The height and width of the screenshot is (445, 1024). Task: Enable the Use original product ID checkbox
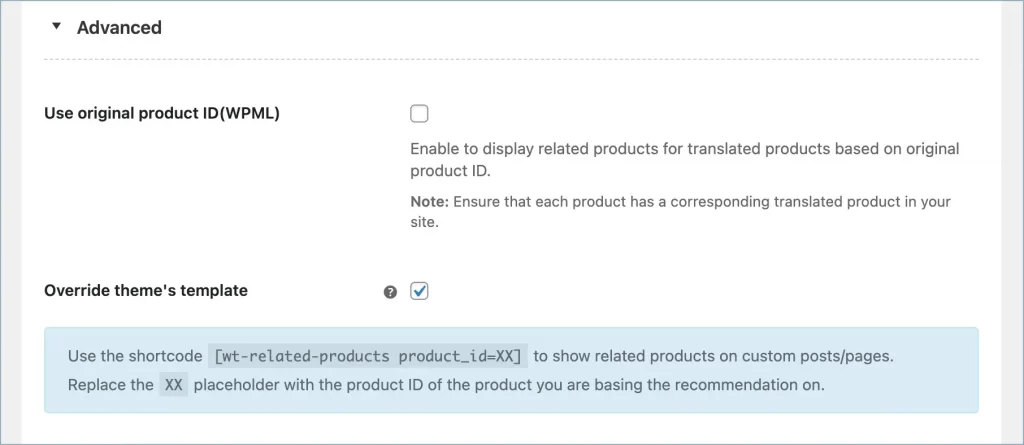(x=420, y=114)
